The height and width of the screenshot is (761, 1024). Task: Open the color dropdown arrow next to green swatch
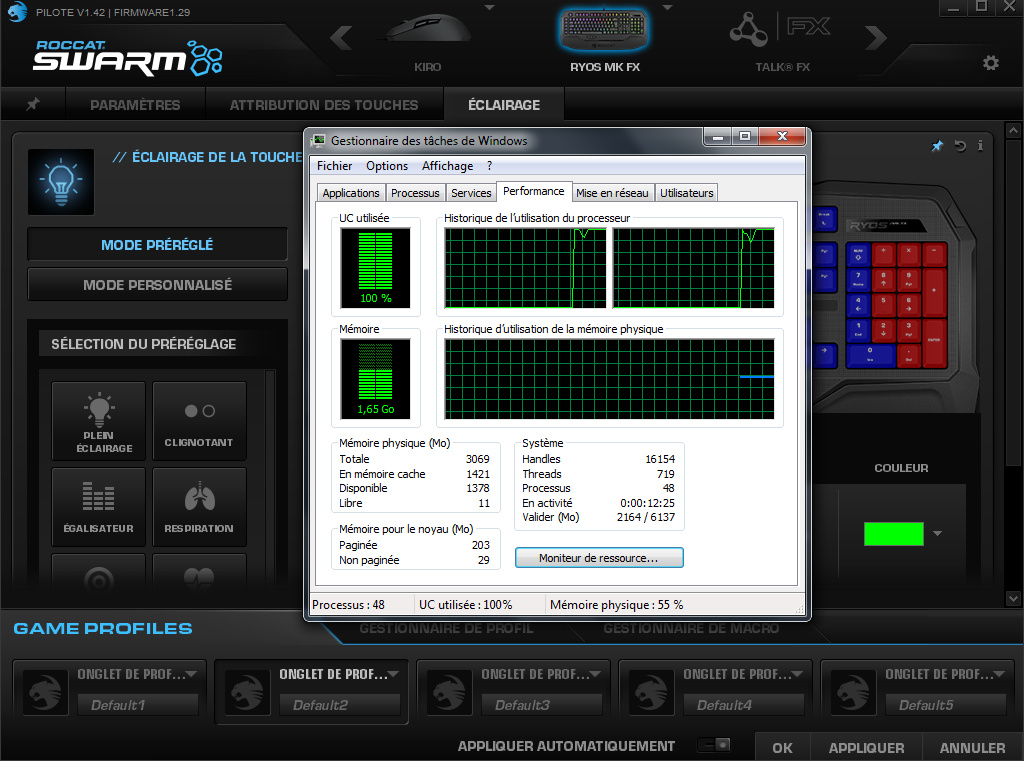(937, 534)
